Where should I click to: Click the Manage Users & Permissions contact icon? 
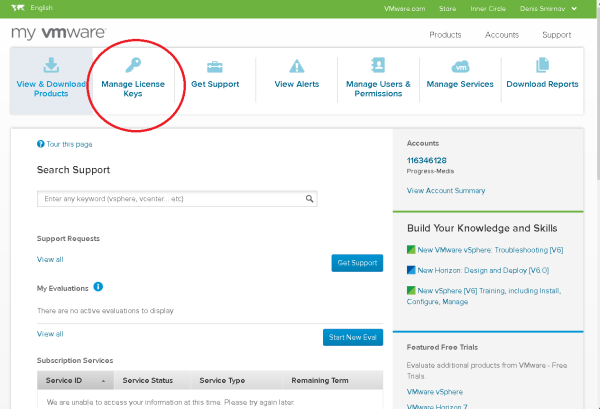point(378,65)
